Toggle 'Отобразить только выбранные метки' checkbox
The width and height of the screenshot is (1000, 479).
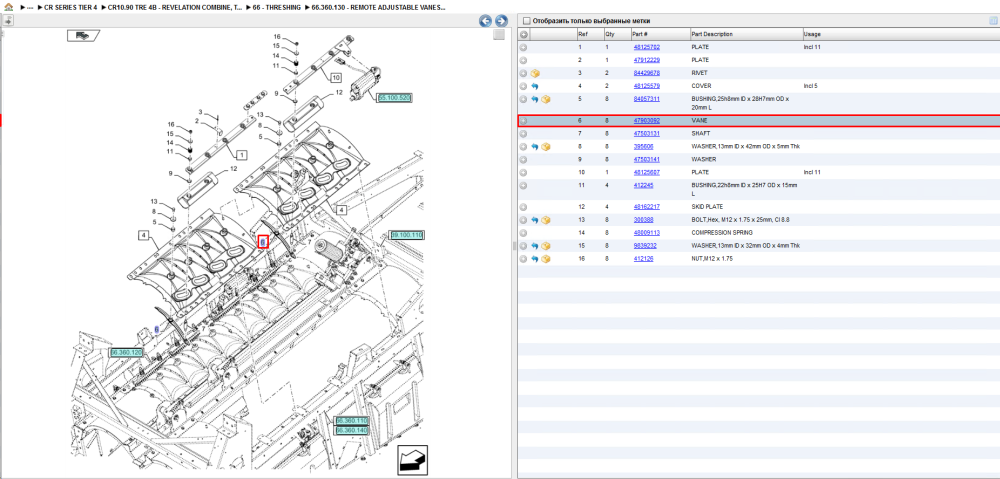pos(526,20)
